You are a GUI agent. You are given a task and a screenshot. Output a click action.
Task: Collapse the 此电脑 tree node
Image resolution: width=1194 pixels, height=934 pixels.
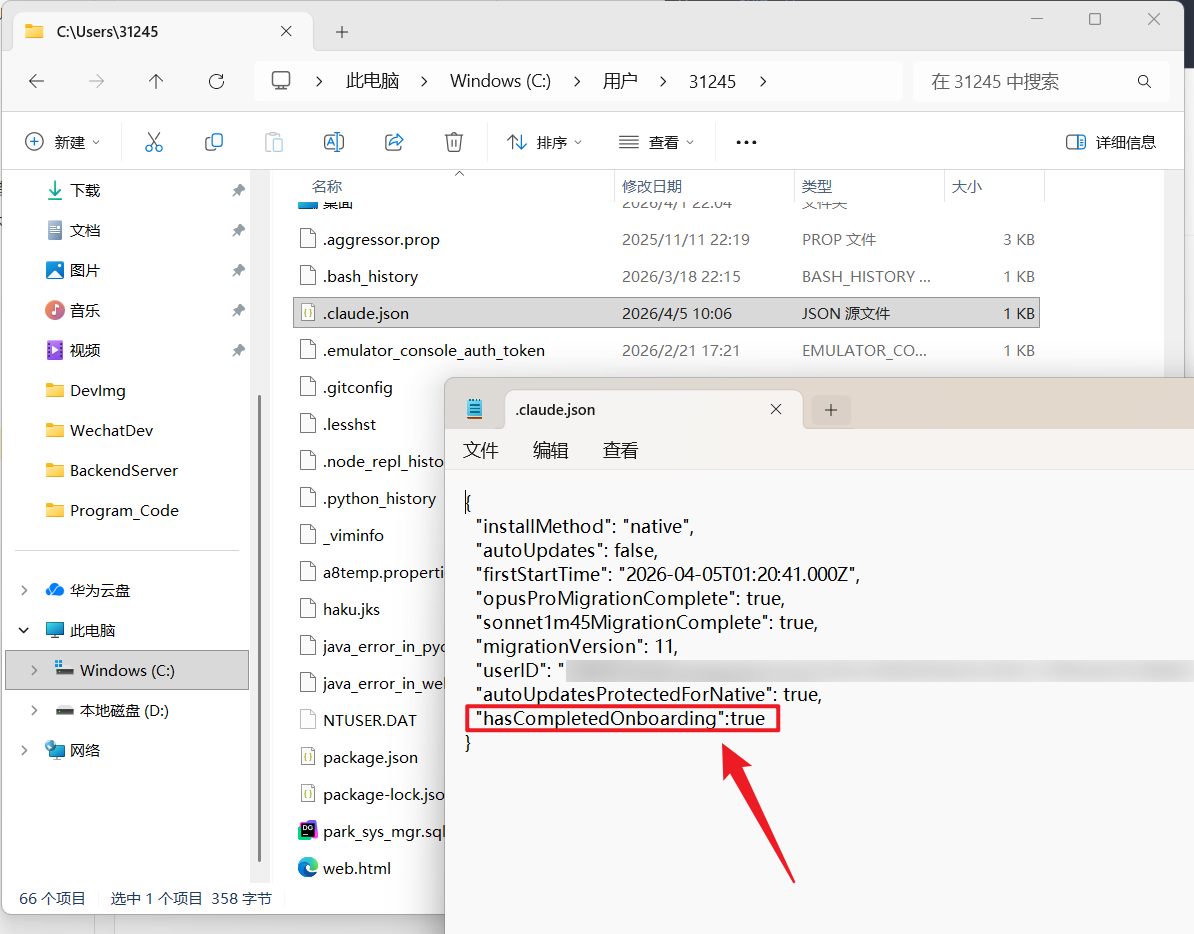pyautogui.click(x=24, y=630)
